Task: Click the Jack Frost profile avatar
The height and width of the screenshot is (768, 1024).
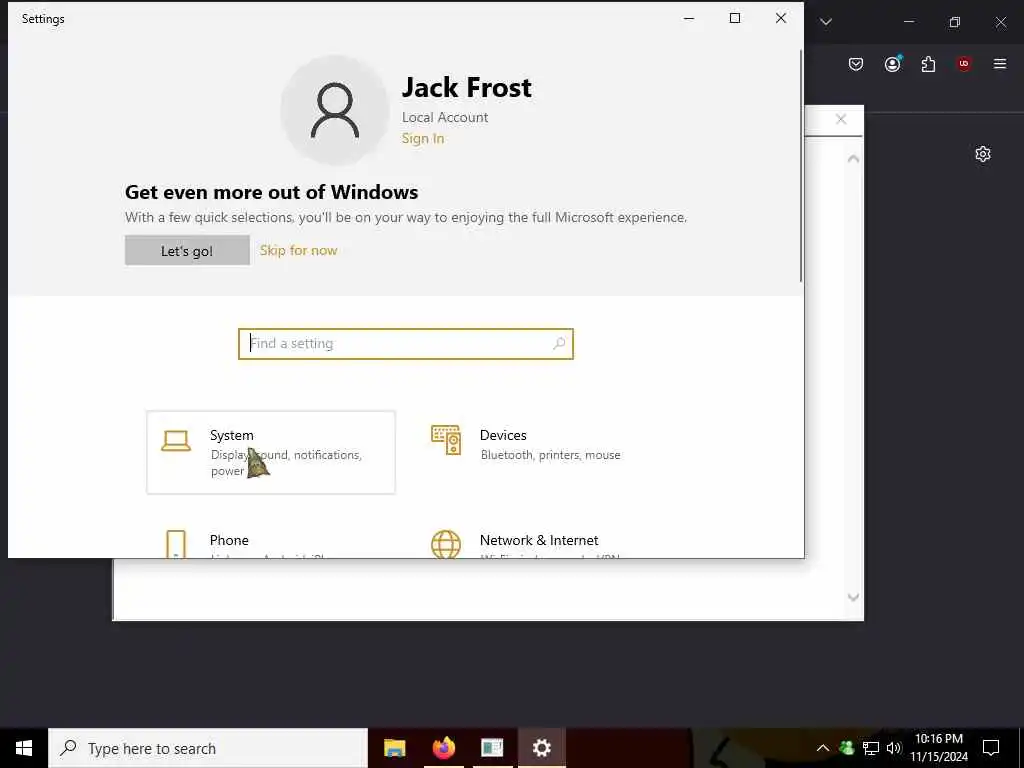Action: (335, 110)
